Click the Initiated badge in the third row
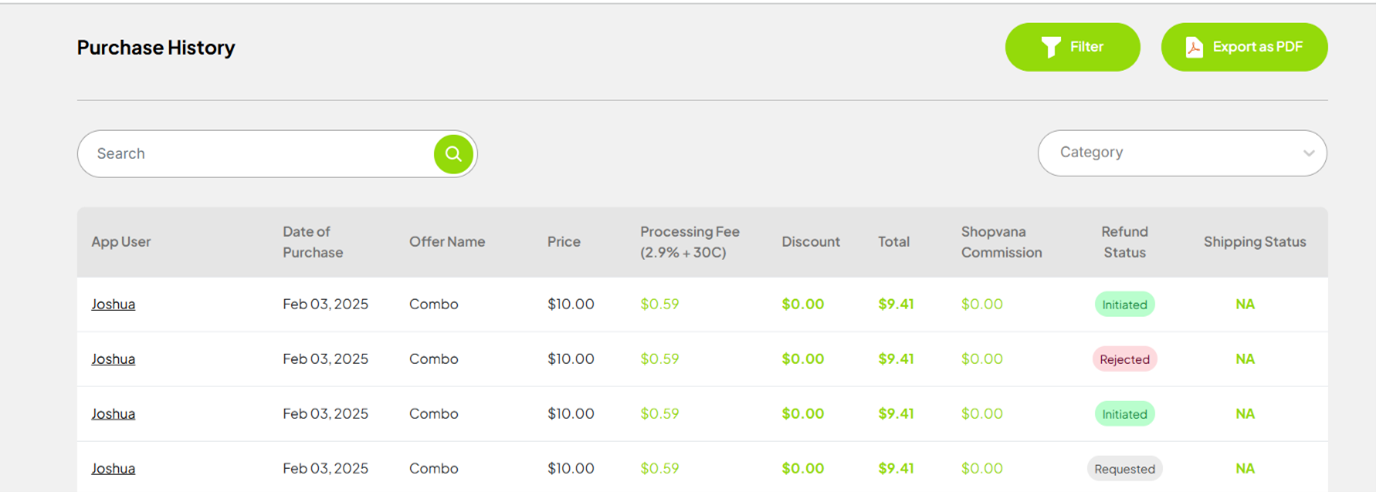The height and width of the screenshot is (492, 1376). point(1124,414)
